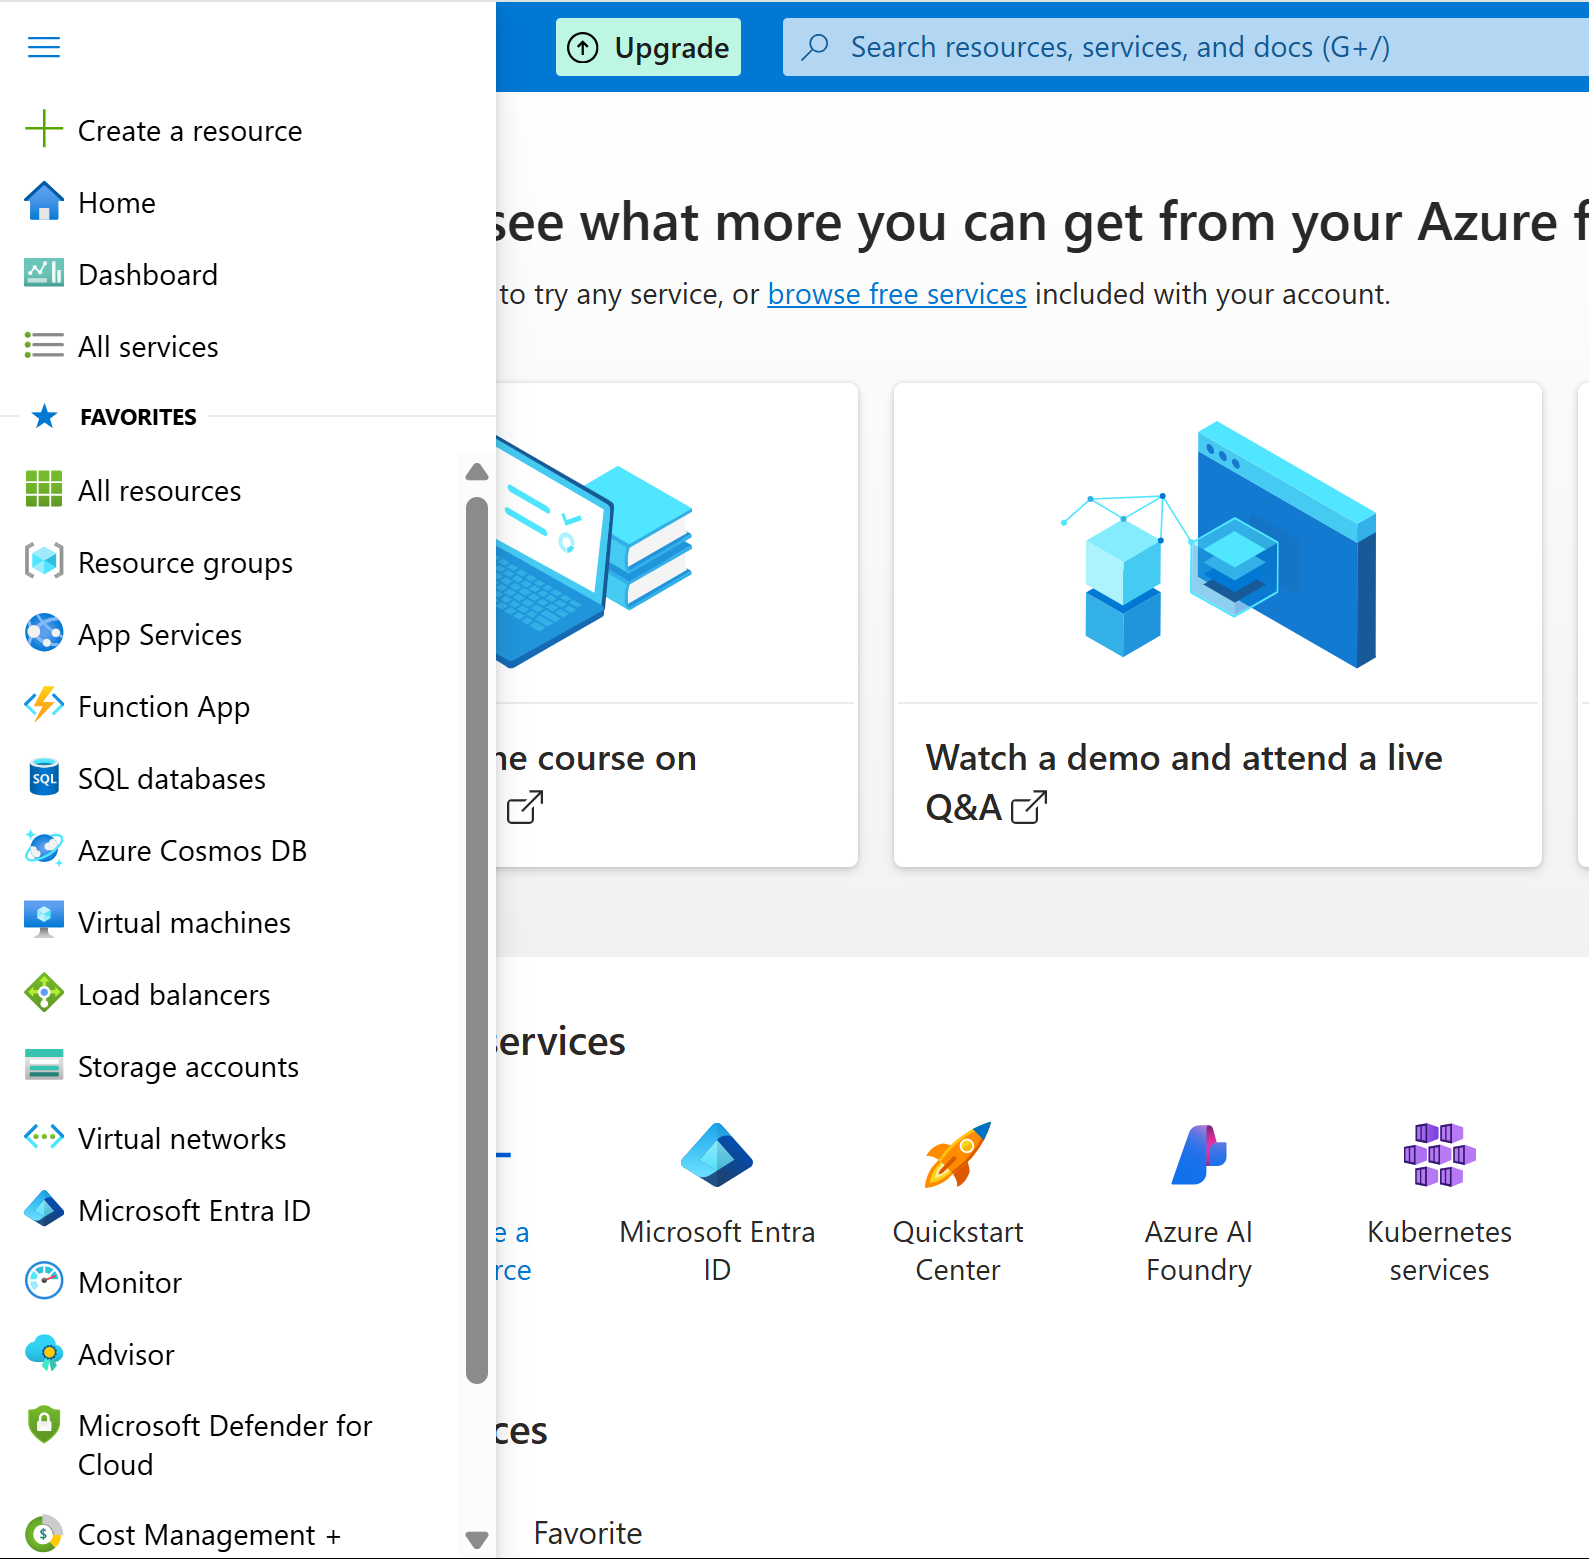
Task: Open Resource groups favorite
Action: click(186, 563)
